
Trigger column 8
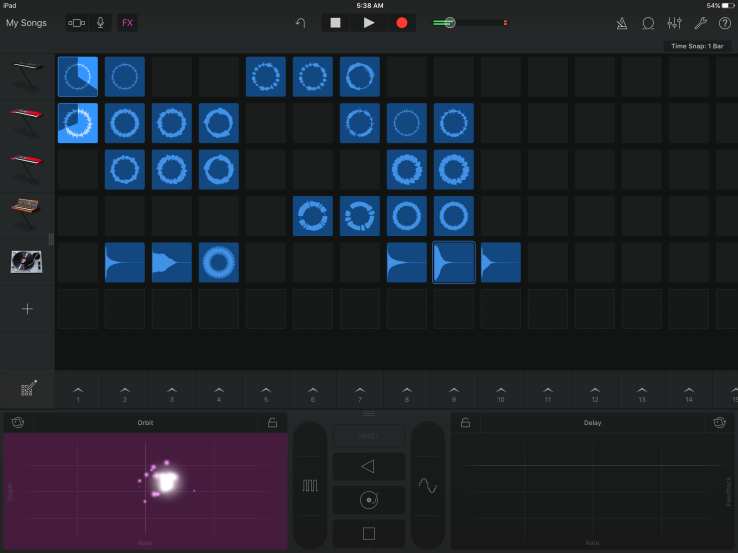[x=407, y=394]
